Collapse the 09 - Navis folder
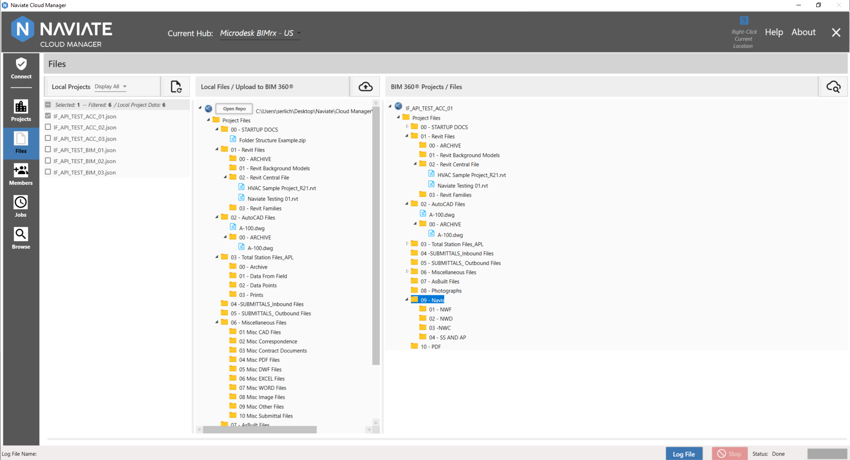The image size is (850, 460). 407,300
